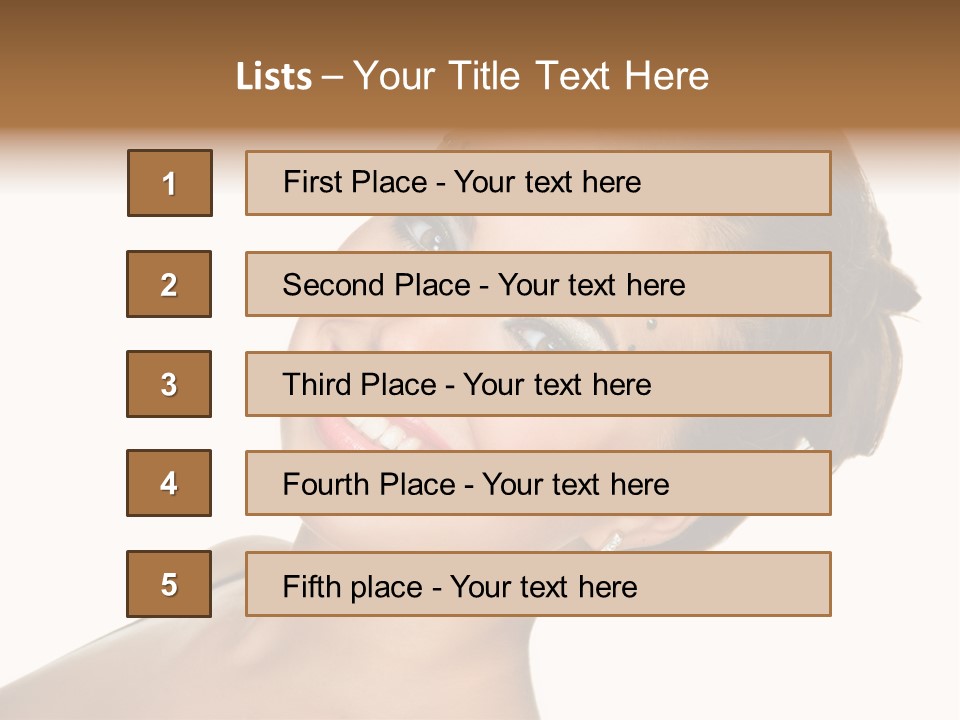Click the number 5 box
The width and height of the screenshot is (960, 720).
click(x=169, y=584)
